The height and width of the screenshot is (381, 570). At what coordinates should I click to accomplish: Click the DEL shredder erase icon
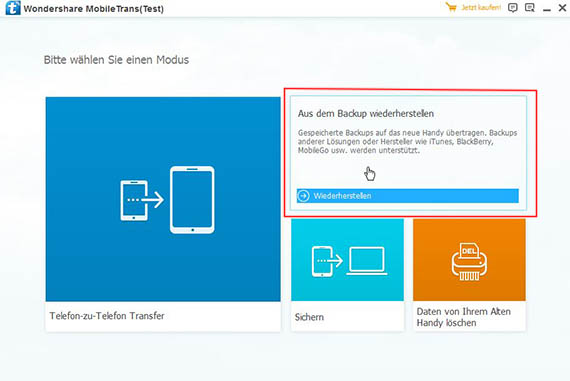coord(469,262)
